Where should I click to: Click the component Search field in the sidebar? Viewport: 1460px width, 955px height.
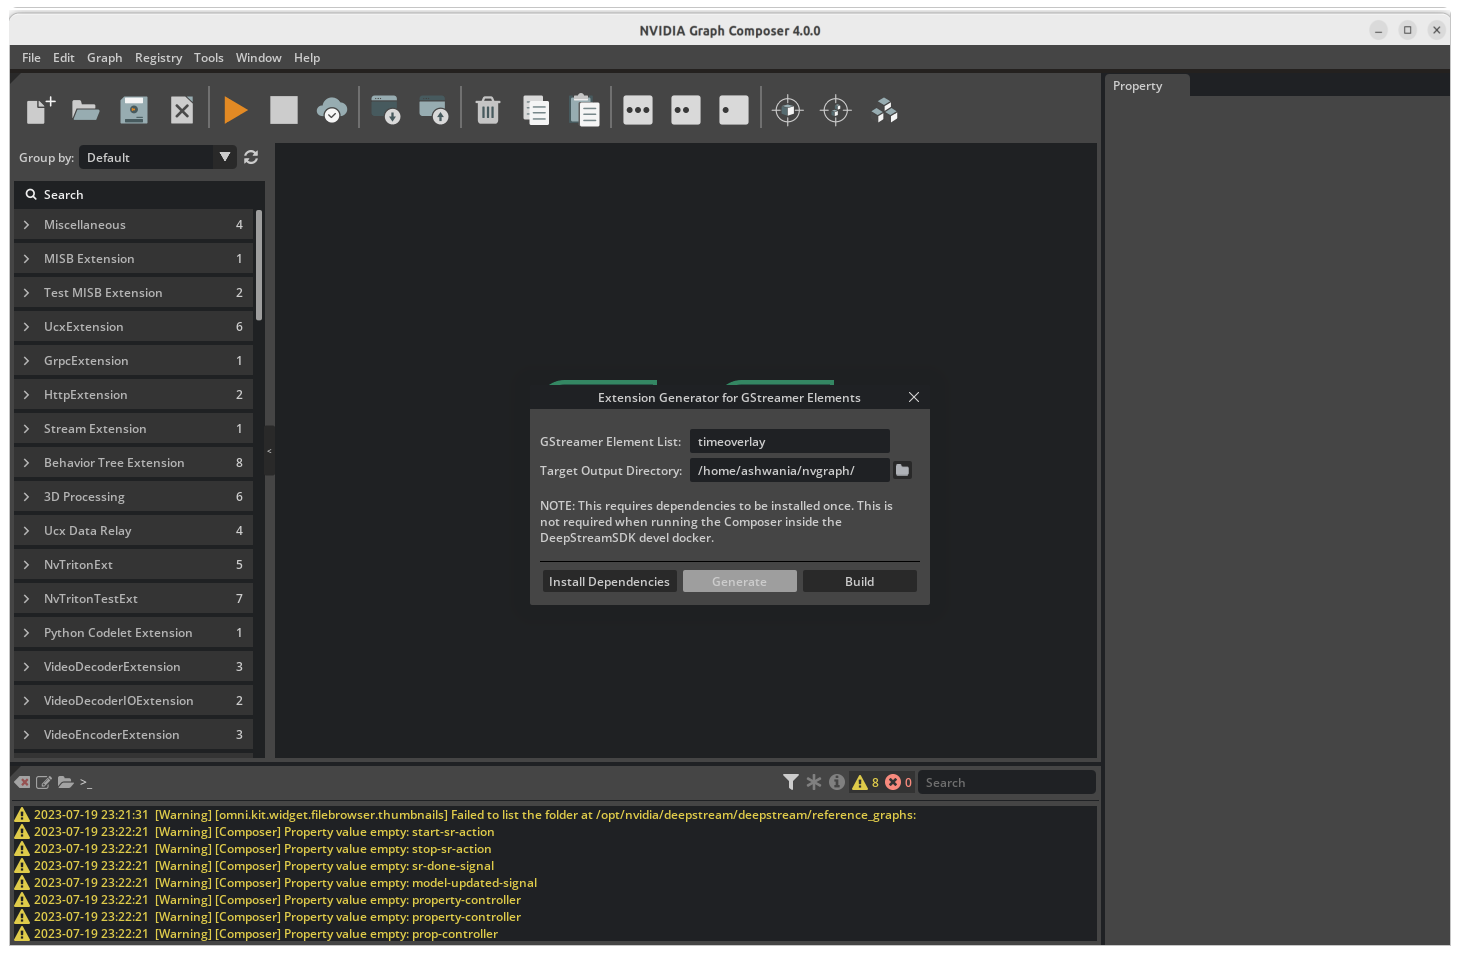(x=140, y=195)
